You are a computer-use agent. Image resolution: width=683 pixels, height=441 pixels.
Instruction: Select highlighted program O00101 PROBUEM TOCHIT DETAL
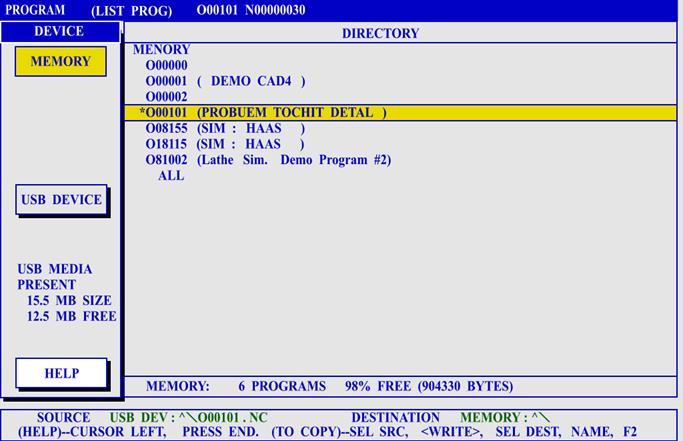400,112
